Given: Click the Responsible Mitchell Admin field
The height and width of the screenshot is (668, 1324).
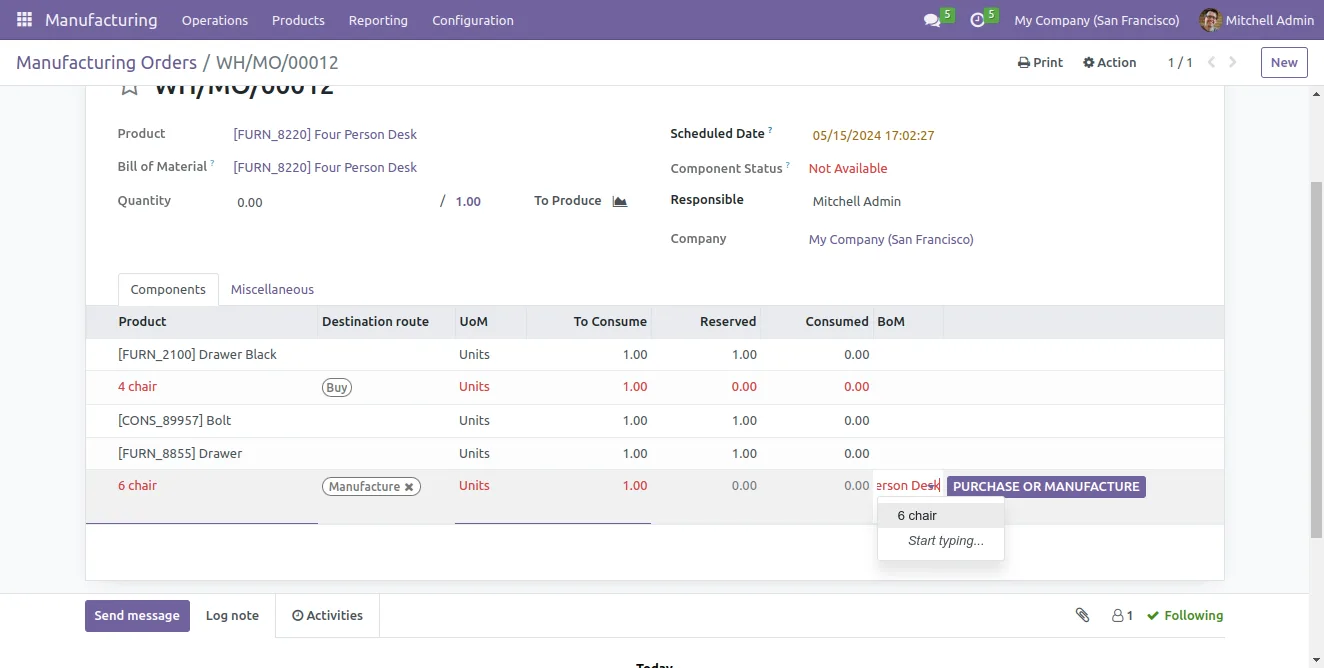Looking at the screenshot, I should pos(857,201).
